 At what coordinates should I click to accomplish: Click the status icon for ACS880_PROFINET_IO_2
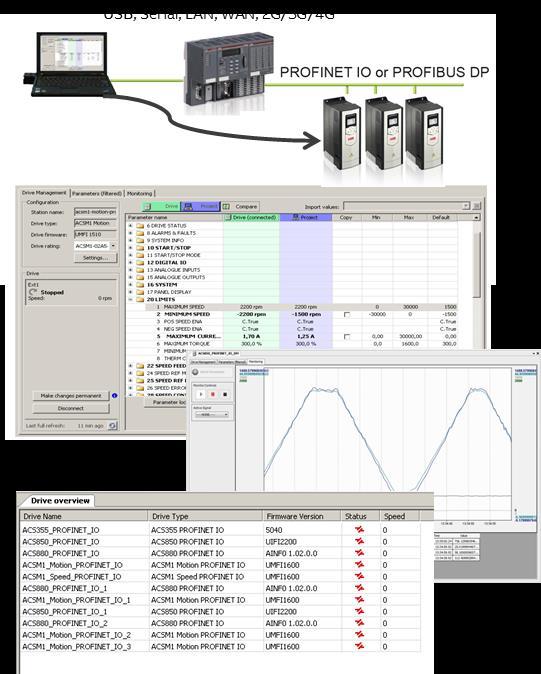pos(359,622)
